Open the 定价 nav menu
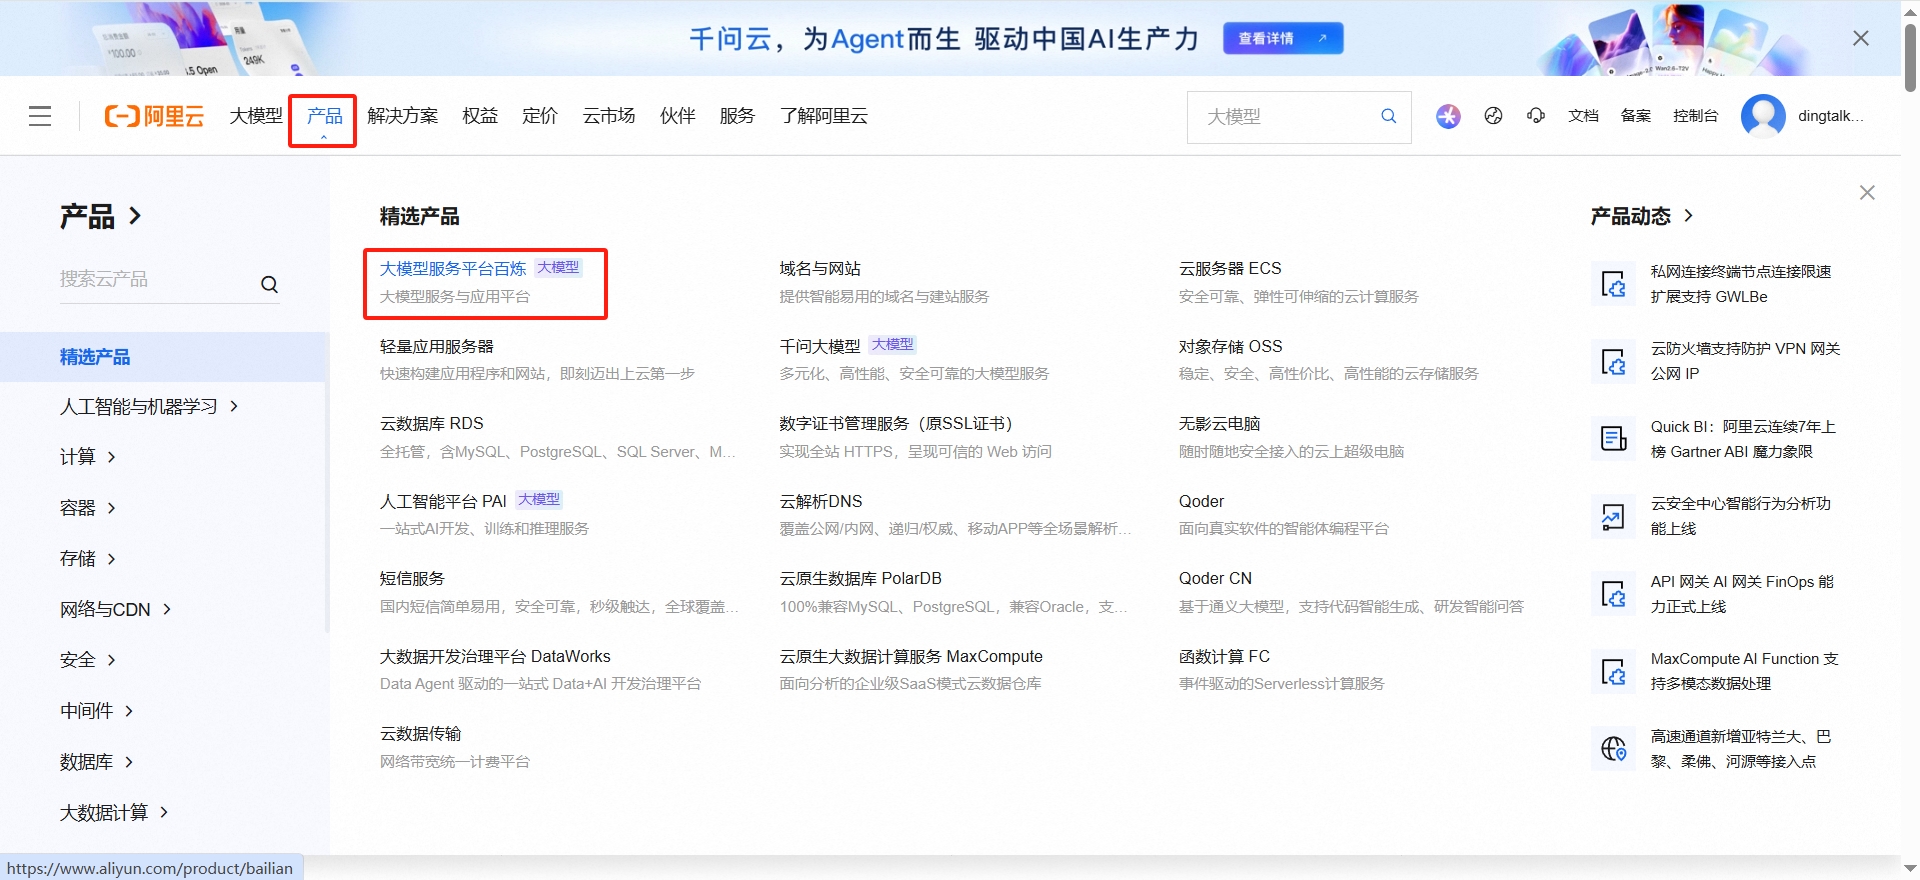The image size is (1920, 880). point(540,116)
